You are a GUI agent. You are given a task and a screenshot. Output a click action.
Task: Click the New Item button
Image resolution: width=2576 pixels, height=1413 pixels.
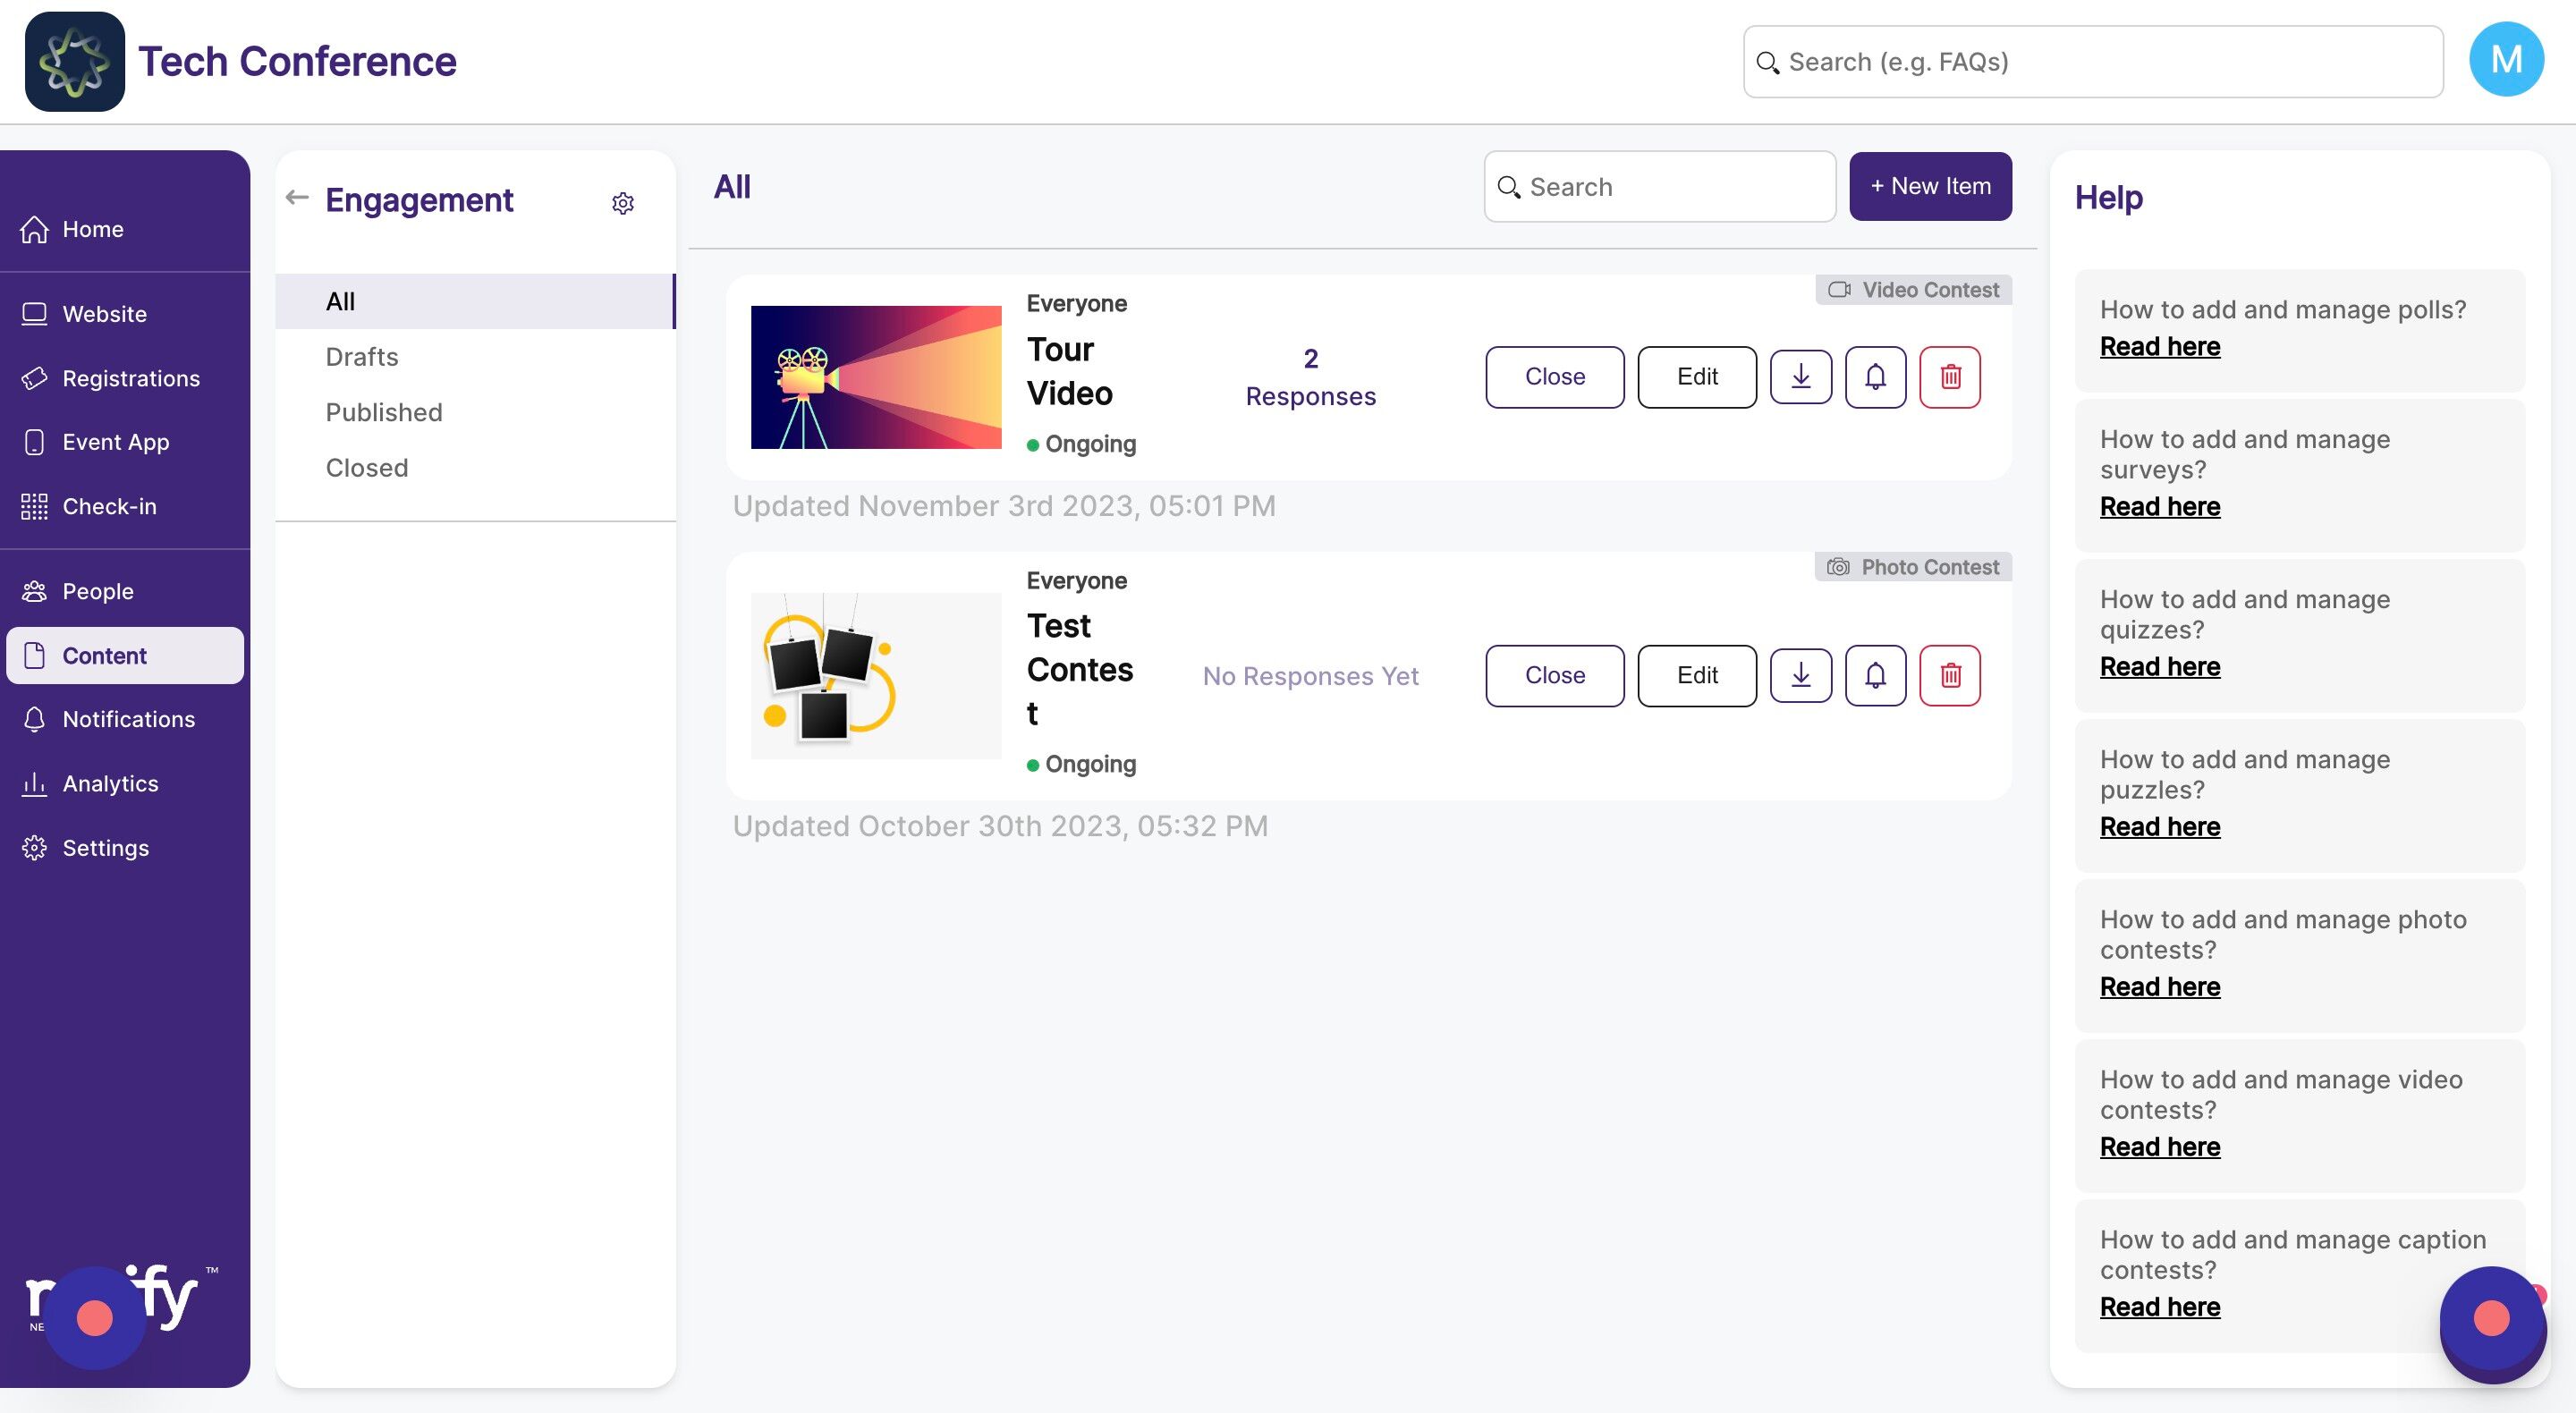coord(1929,187)
